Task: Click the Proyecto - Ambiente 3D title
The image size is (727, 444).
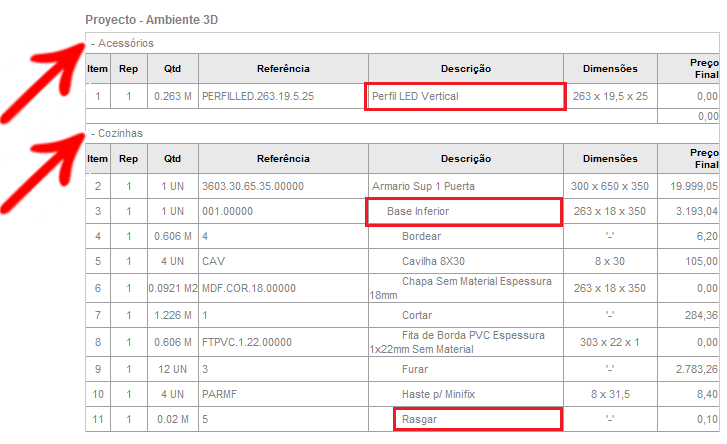Action: [151, 20]
